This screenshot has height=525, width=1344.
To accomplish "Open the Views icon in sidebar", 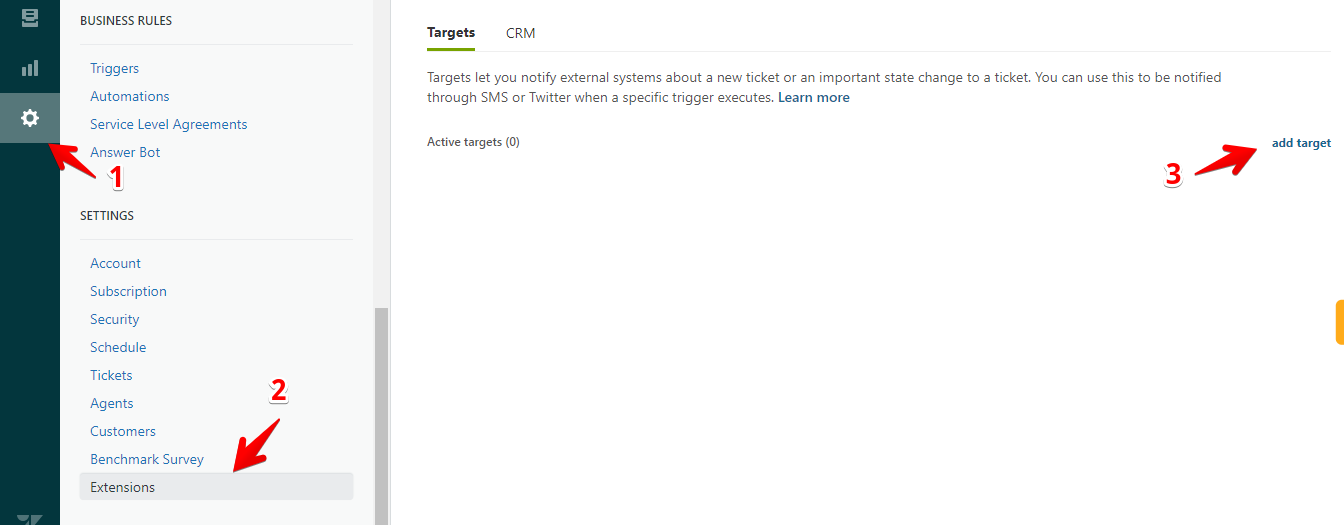I will pos(30,17).
